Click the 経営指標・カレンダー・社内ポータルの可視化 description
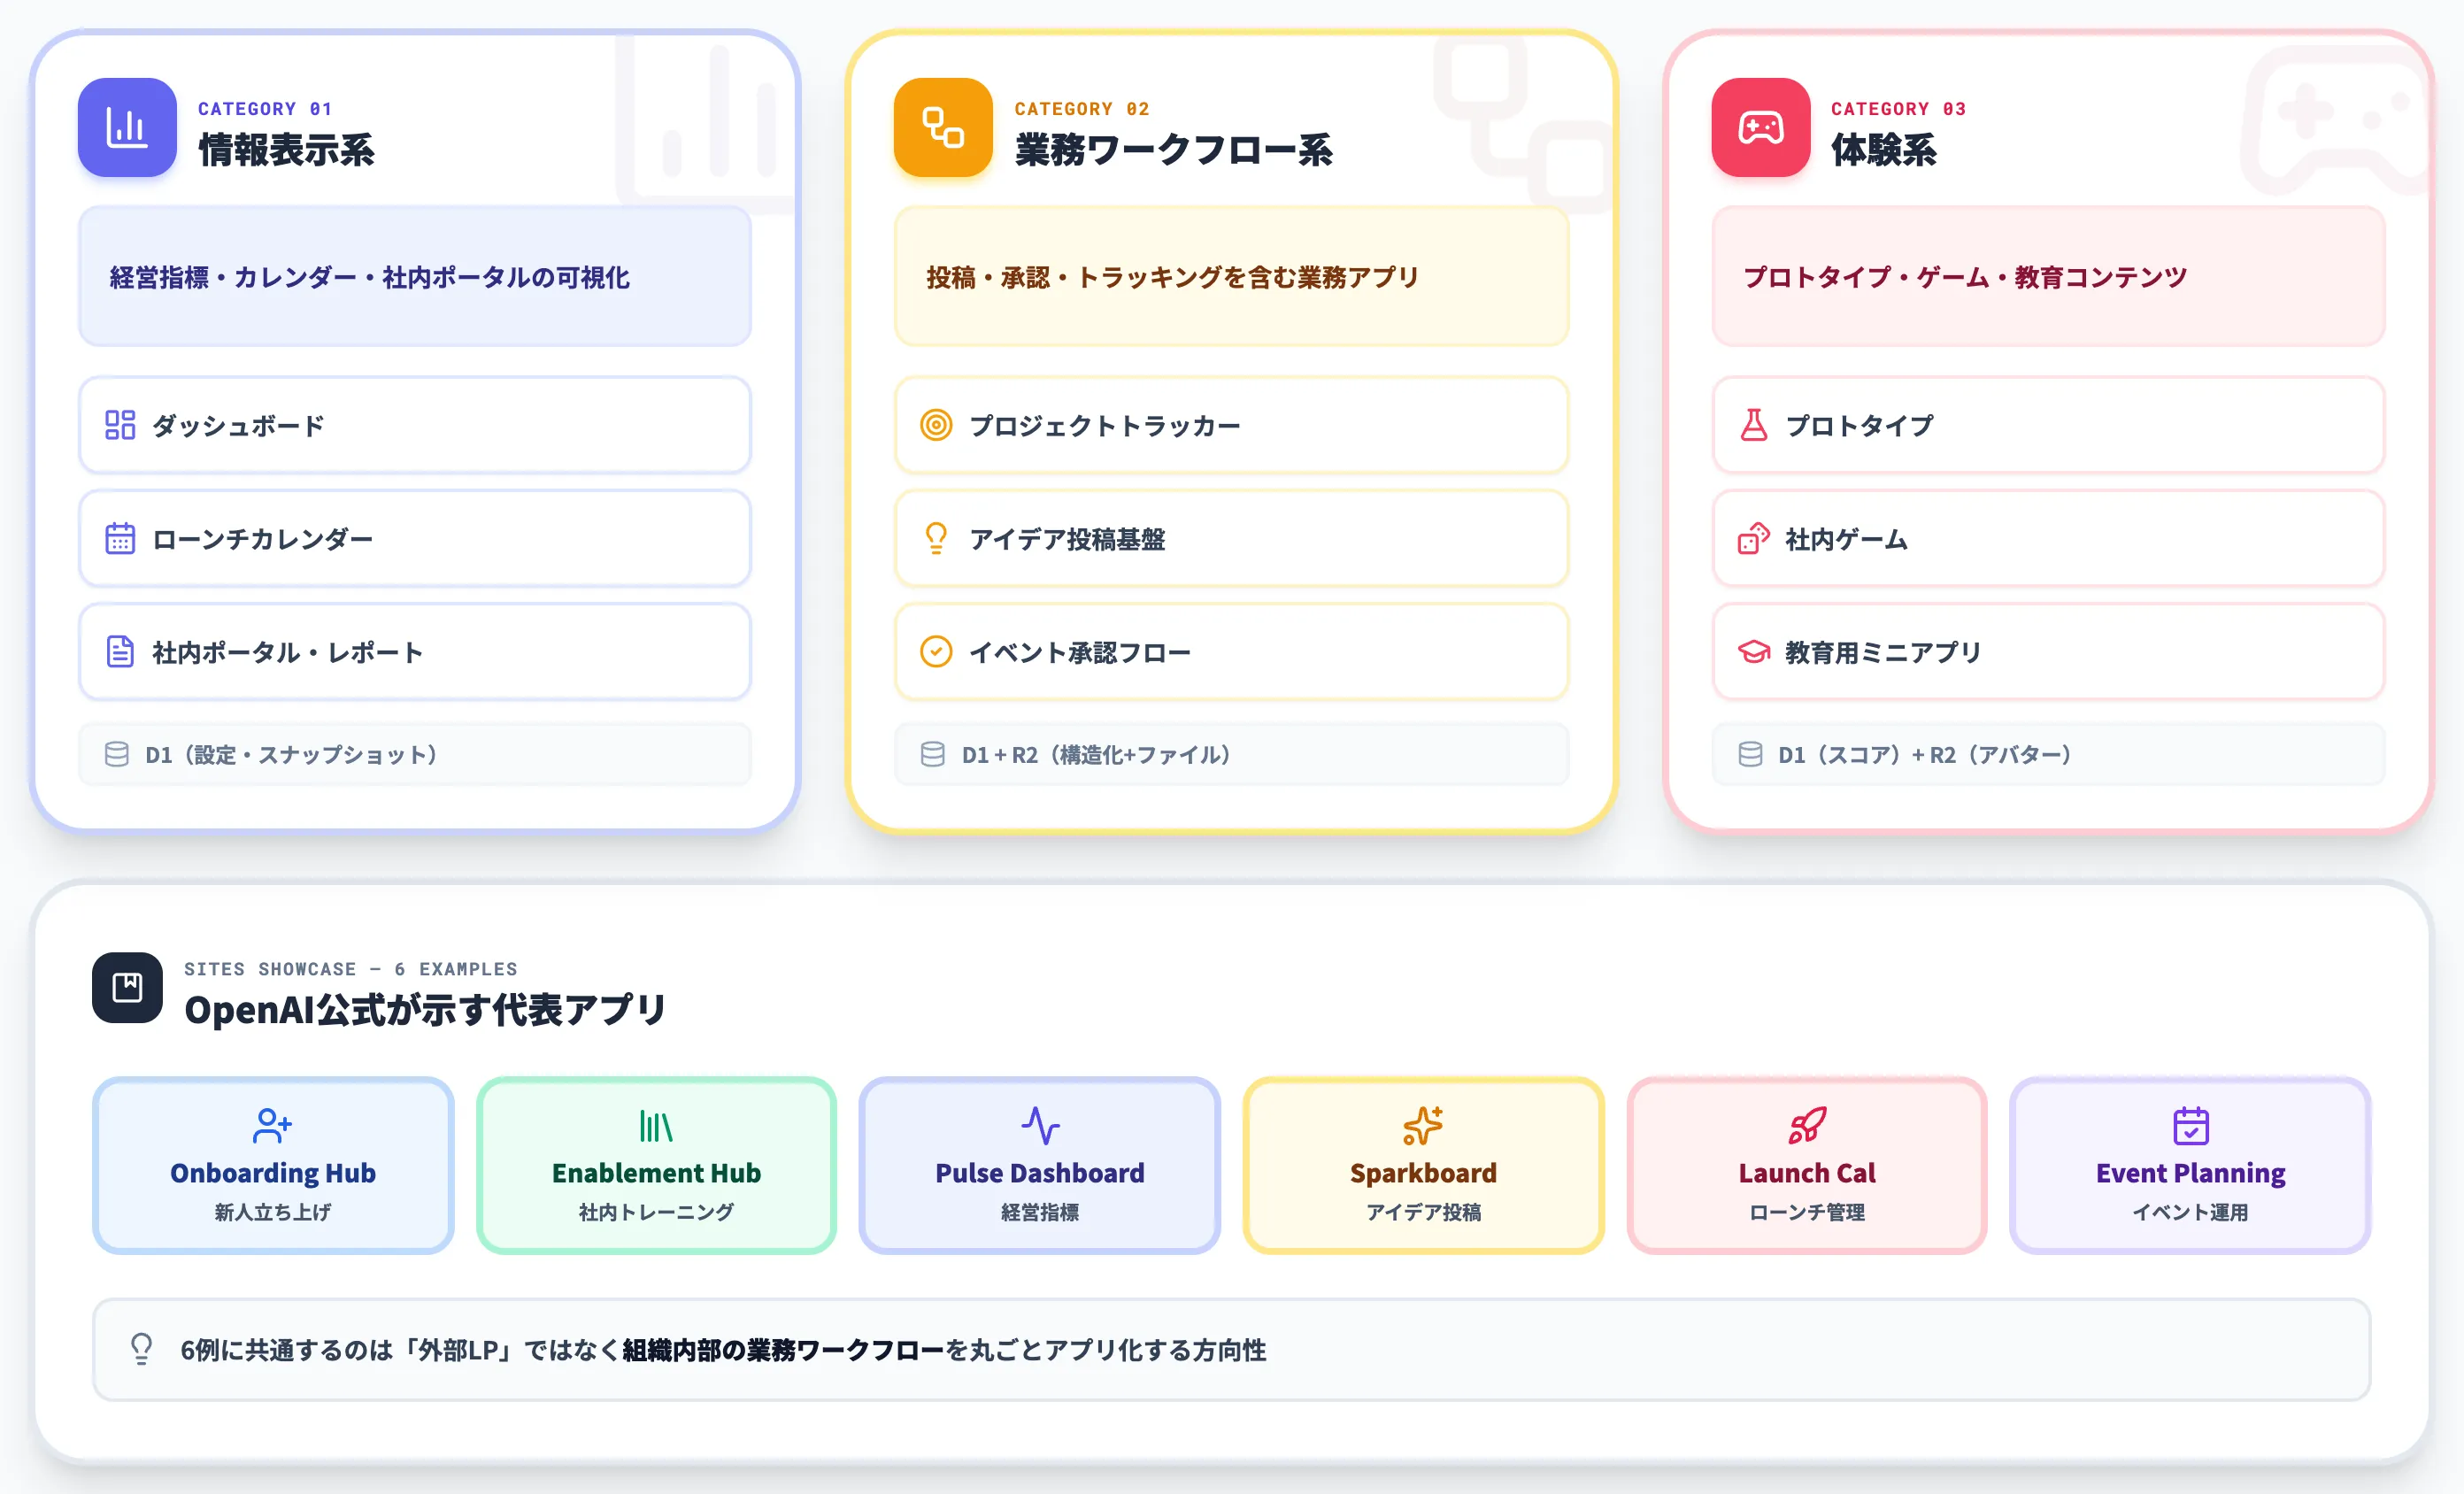Screen dimensions: 2464x1494 369,277
